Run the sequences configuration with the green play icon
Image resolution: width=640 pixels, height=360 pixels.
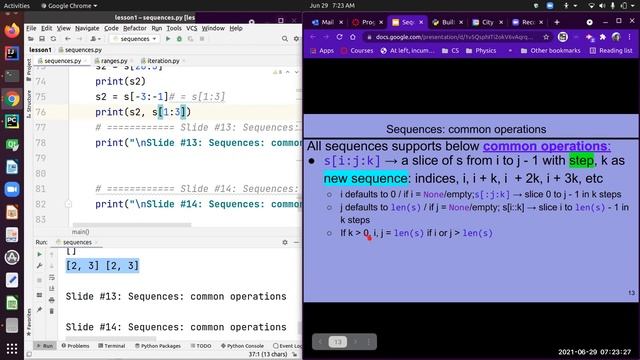point(168,39)
